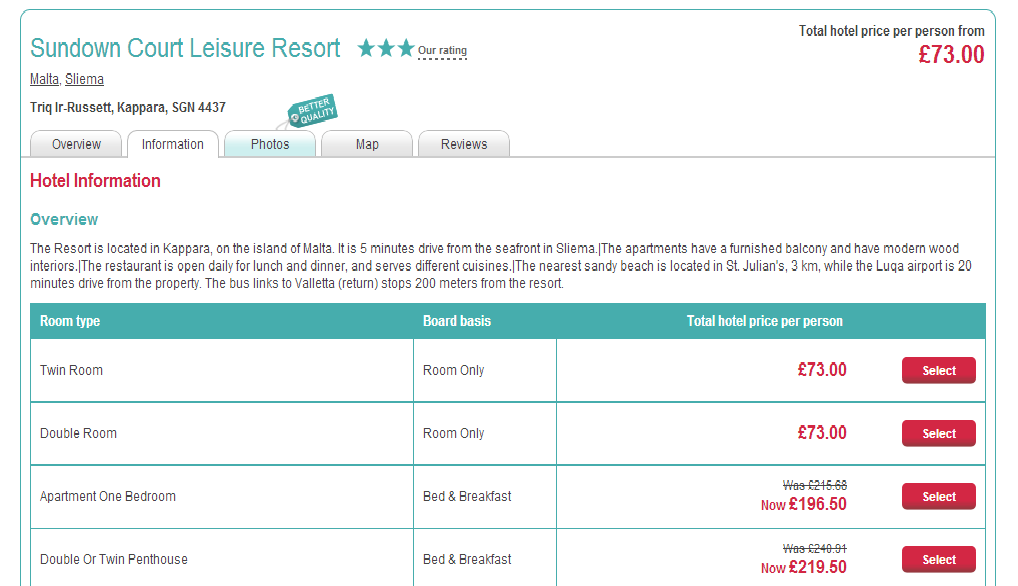Click the Now £219.50 price
Image resolution: width=1018 pixels, height=586 pixels.
pyautogui.click(x=804, y=567)
